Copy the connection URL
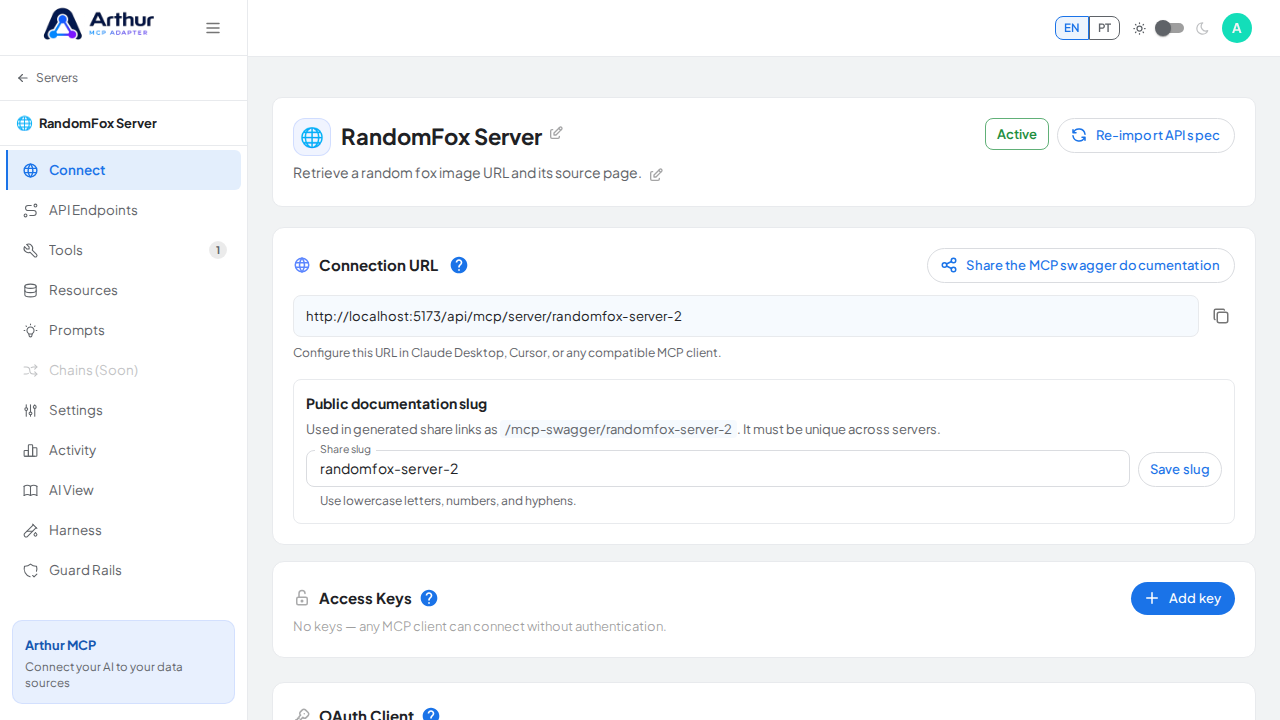Screen dimensions: 1280x720 tap(1221, 316)
